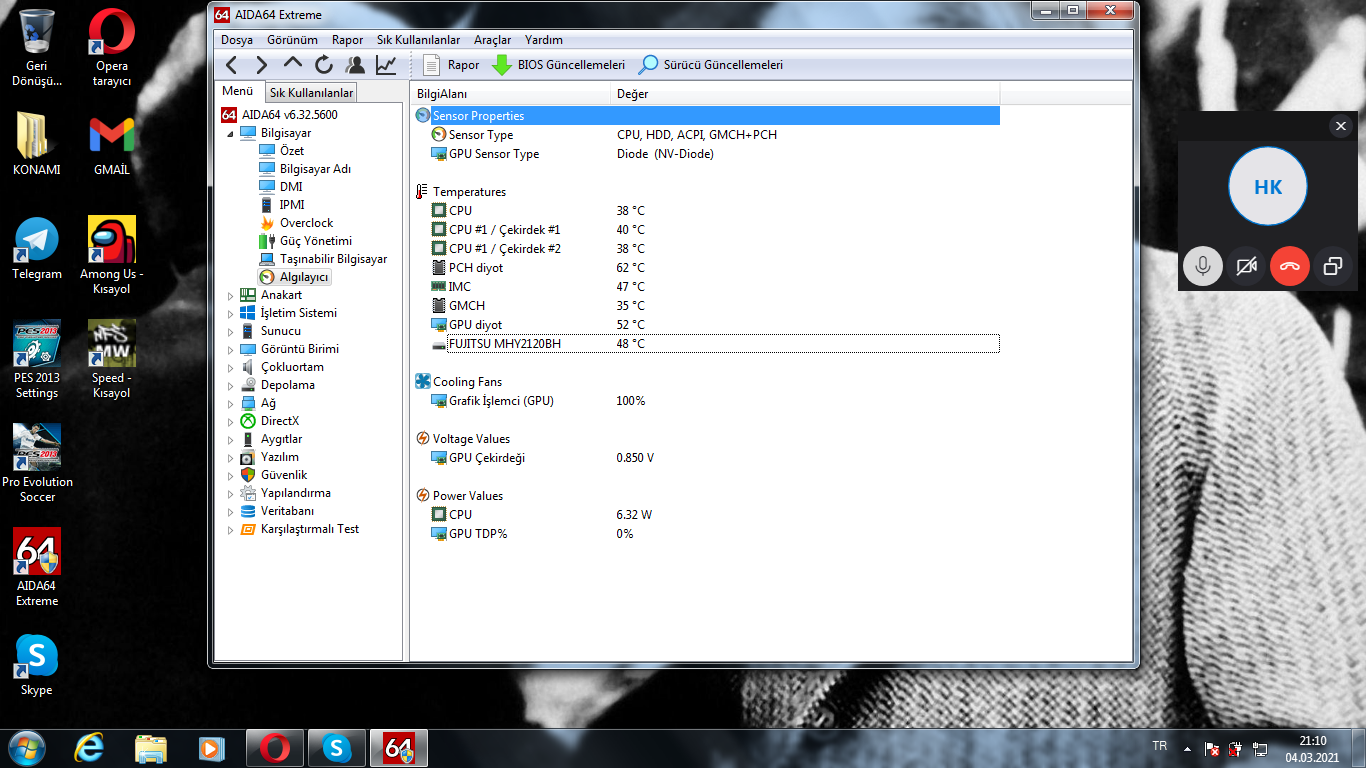Select Güç Yönetimi in the tree
The height and width of the screenshot is (768, 1366).
coord(316,241)
